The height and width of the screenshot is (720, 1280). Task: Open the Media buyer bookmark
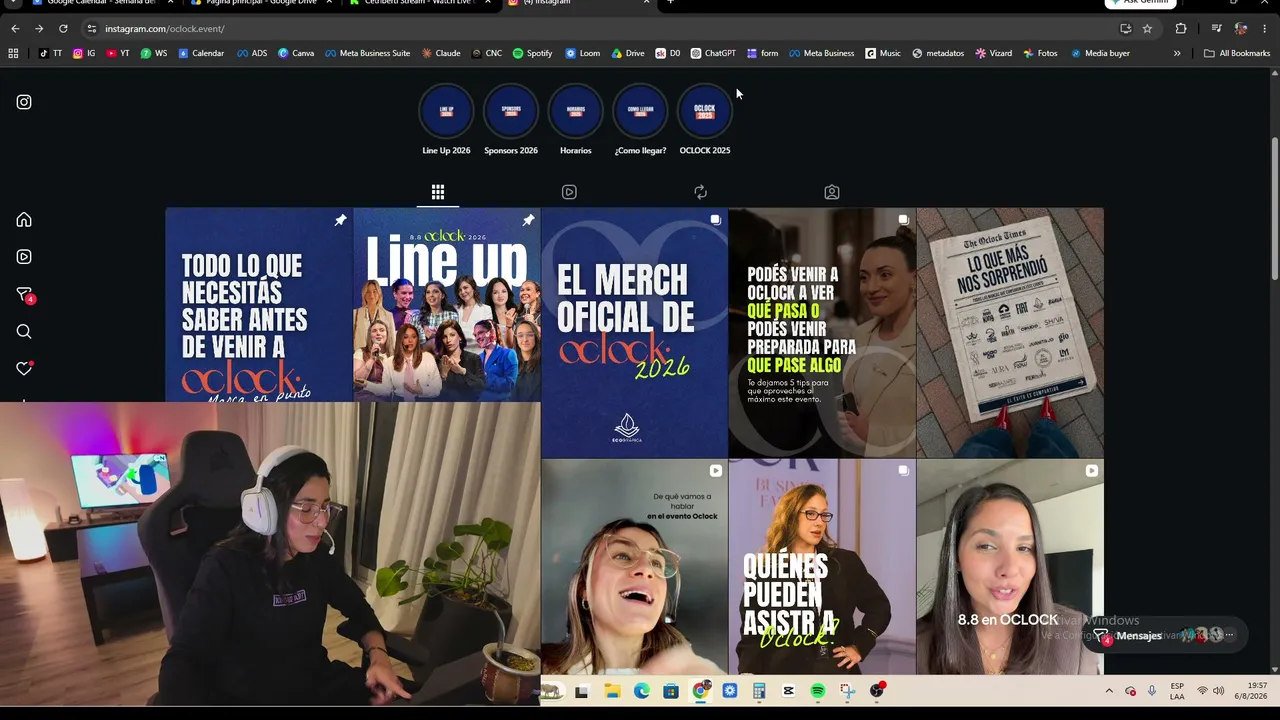pyautogui.click(x=1100, y=53)
